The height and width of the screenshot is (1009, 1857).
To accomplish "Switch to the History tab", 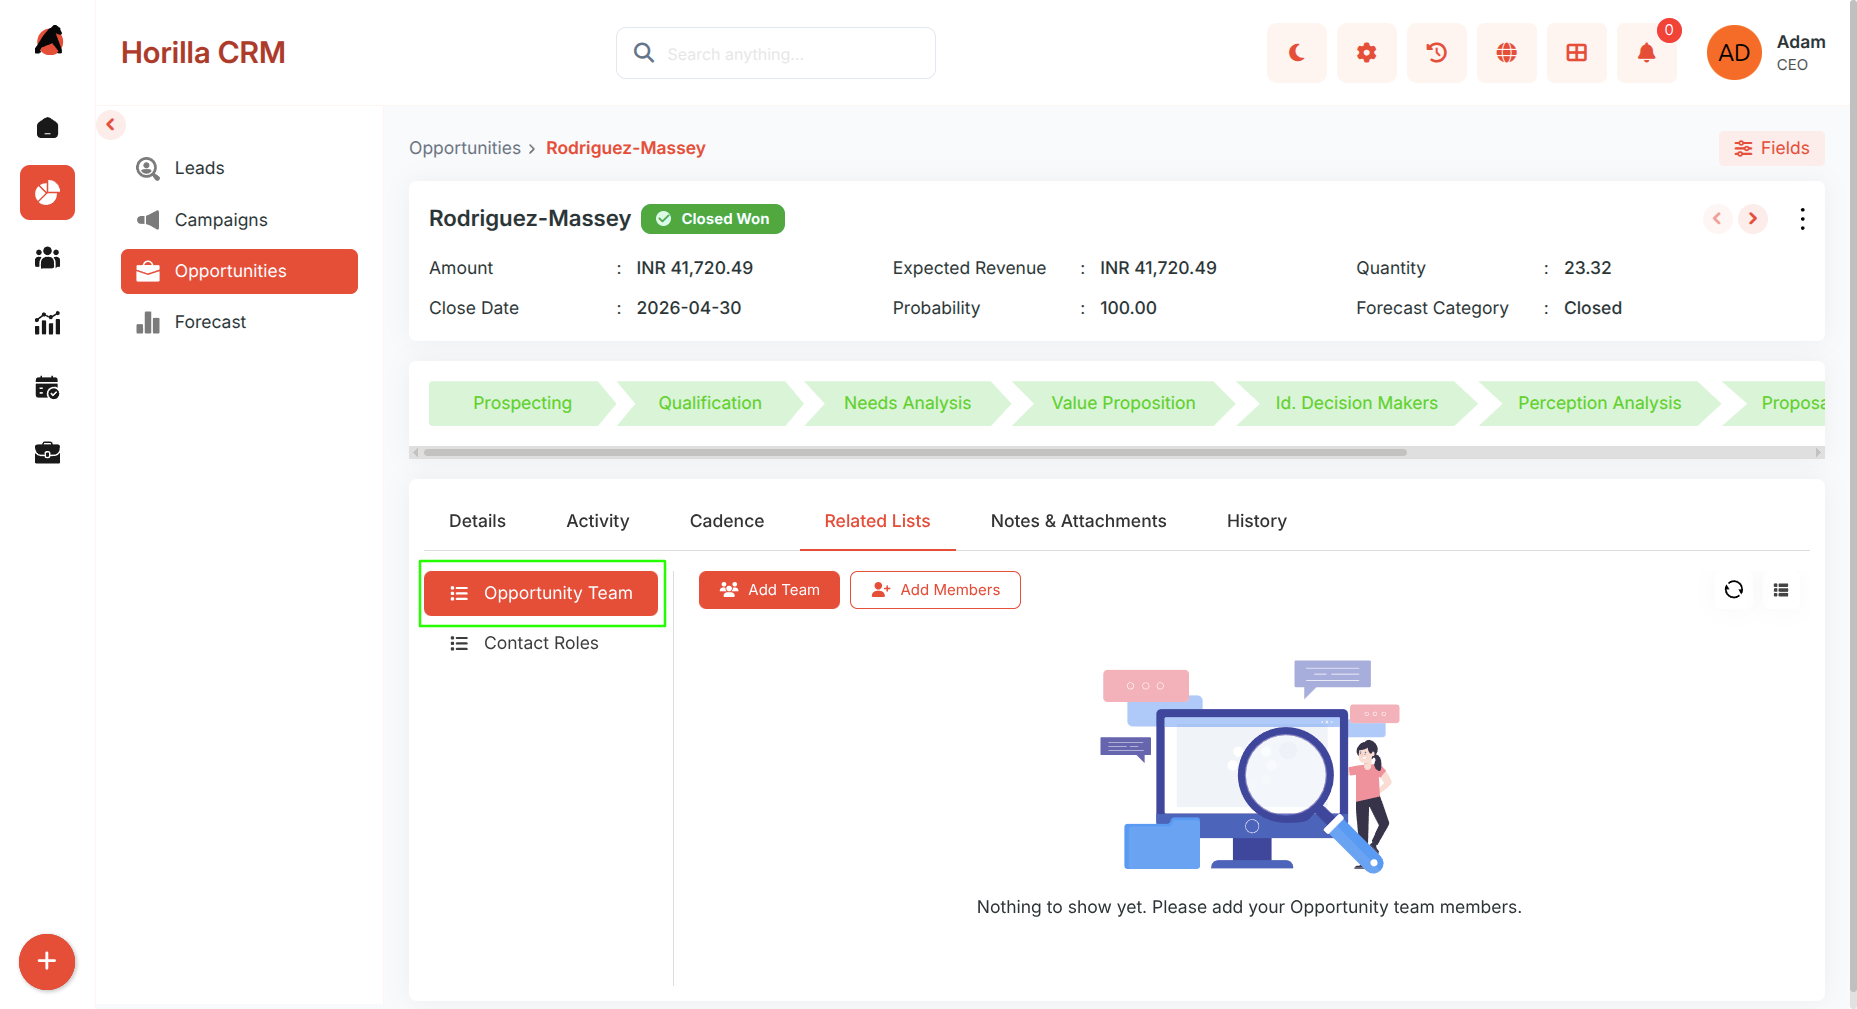I will 1257,521.
